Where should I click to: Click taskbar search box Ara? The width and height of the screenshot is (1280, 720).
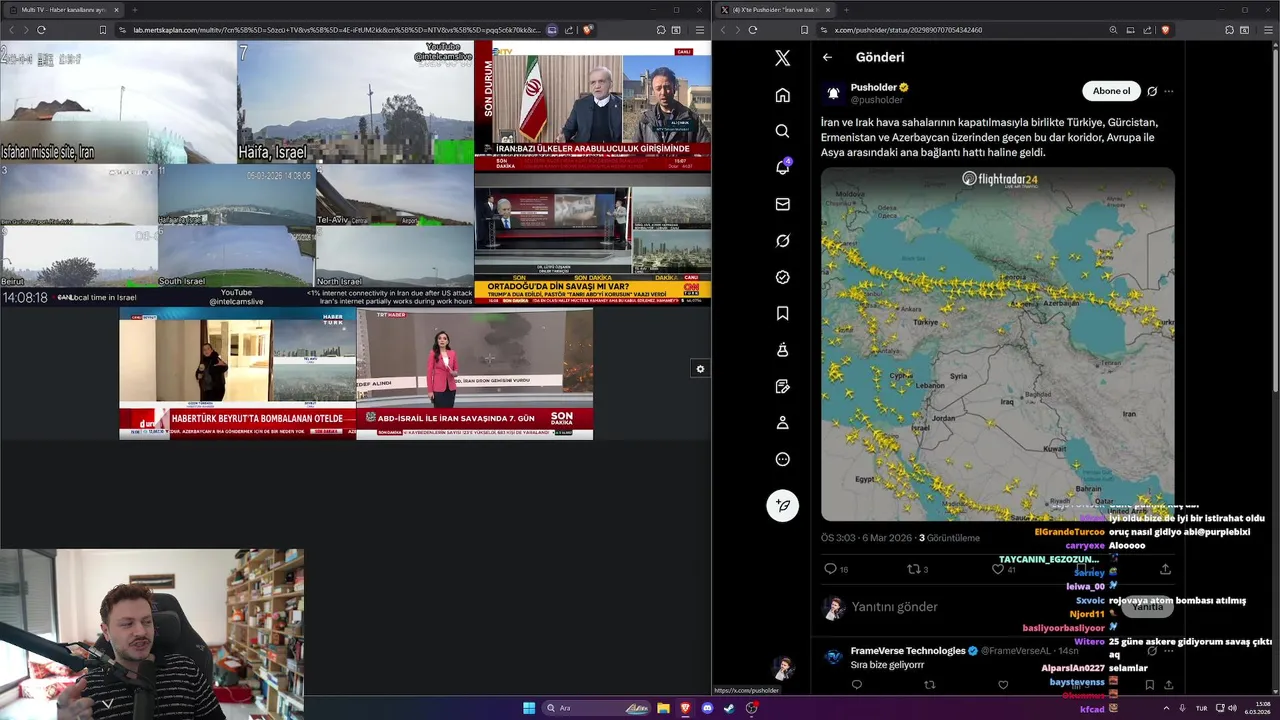(x=597, y=708)
